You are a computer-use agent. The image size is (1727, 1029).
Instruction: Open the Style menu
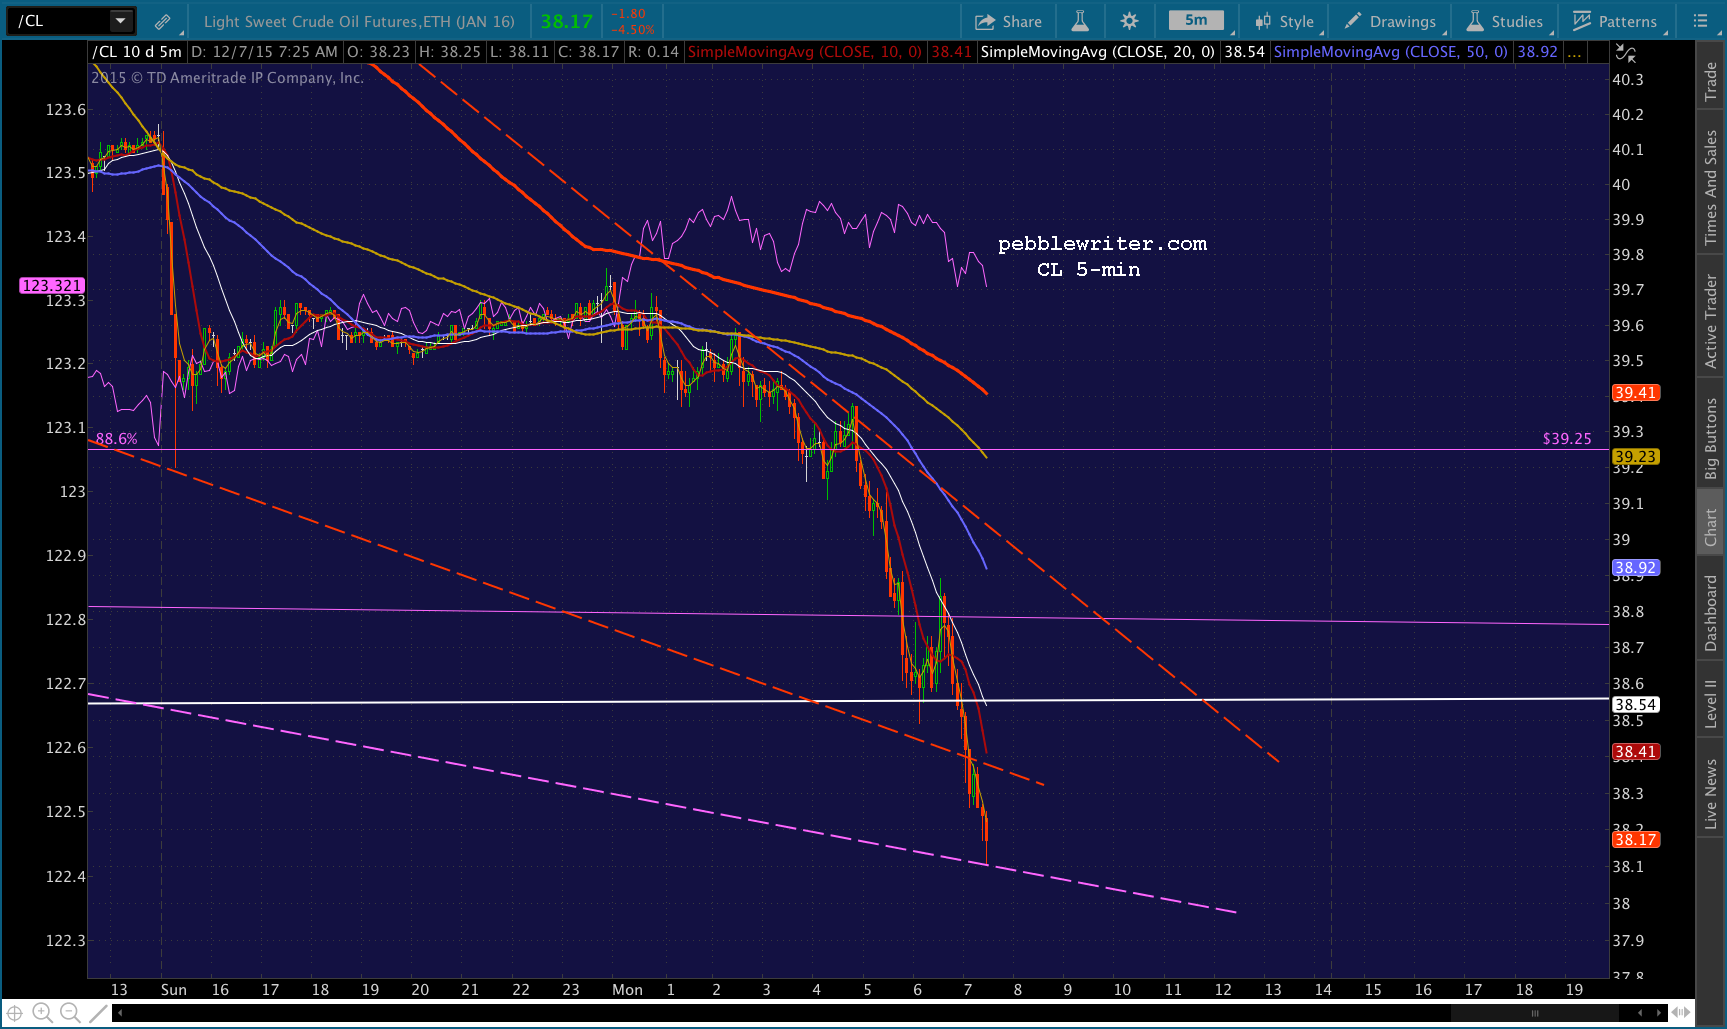point(1285,21)
